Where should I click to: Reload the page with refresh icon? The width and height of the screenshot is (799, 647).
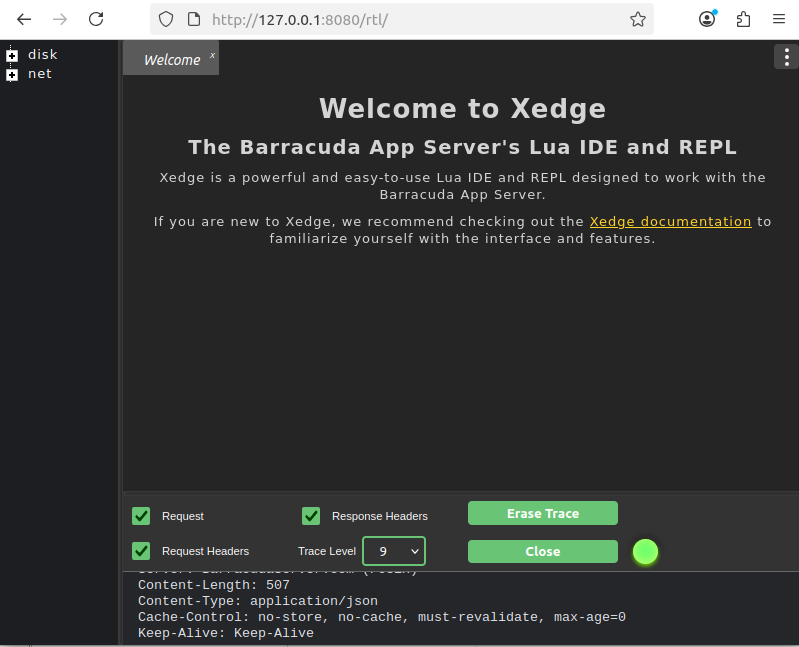click(x=96, y=19)
